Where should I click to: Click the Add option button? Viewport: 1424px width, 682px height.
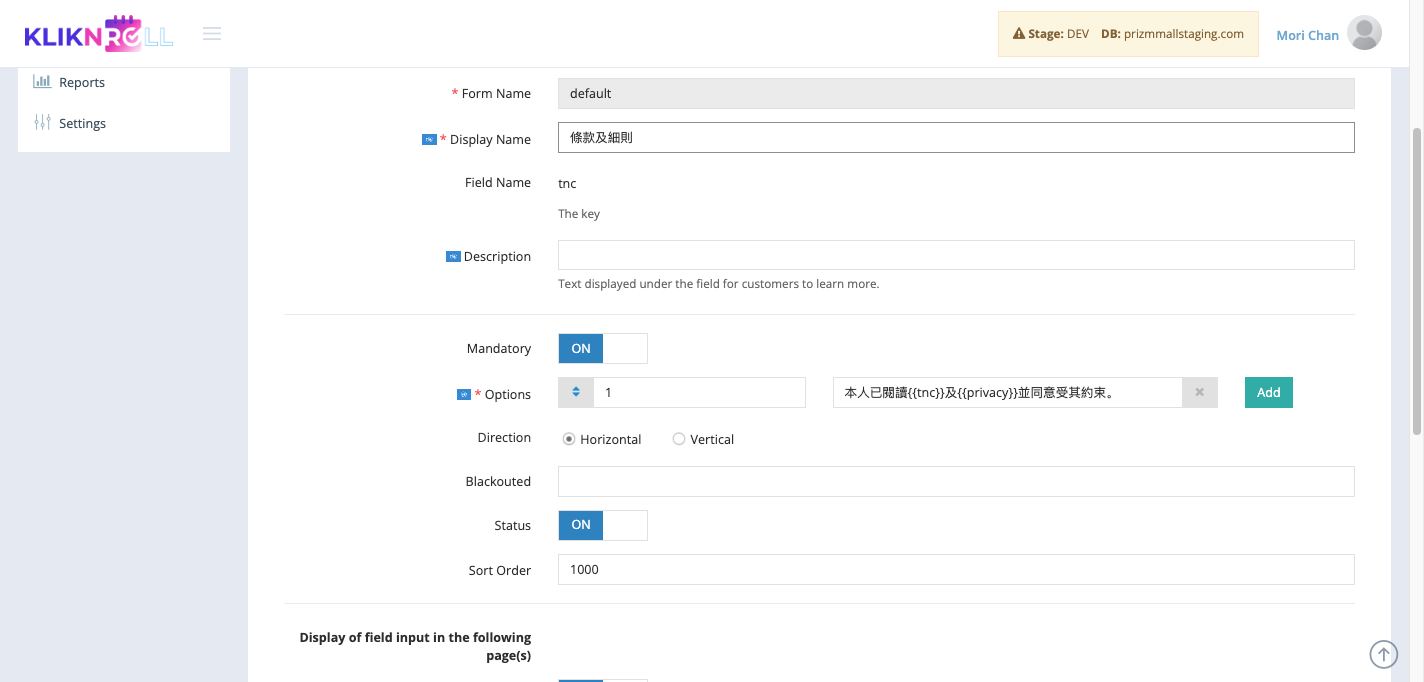[1269, 392]
